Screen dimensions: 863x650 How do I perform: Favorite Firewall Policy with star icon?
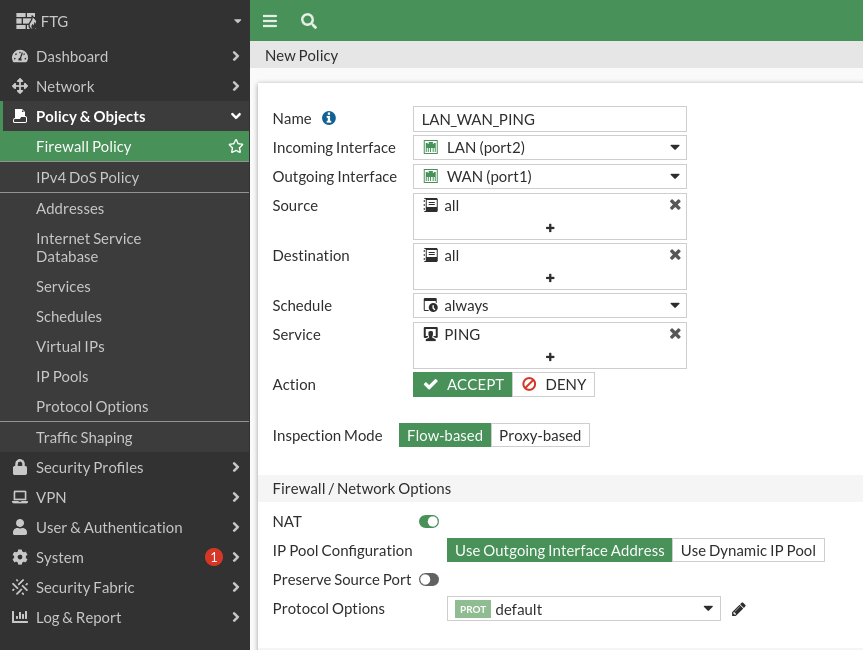click(236, 146)
